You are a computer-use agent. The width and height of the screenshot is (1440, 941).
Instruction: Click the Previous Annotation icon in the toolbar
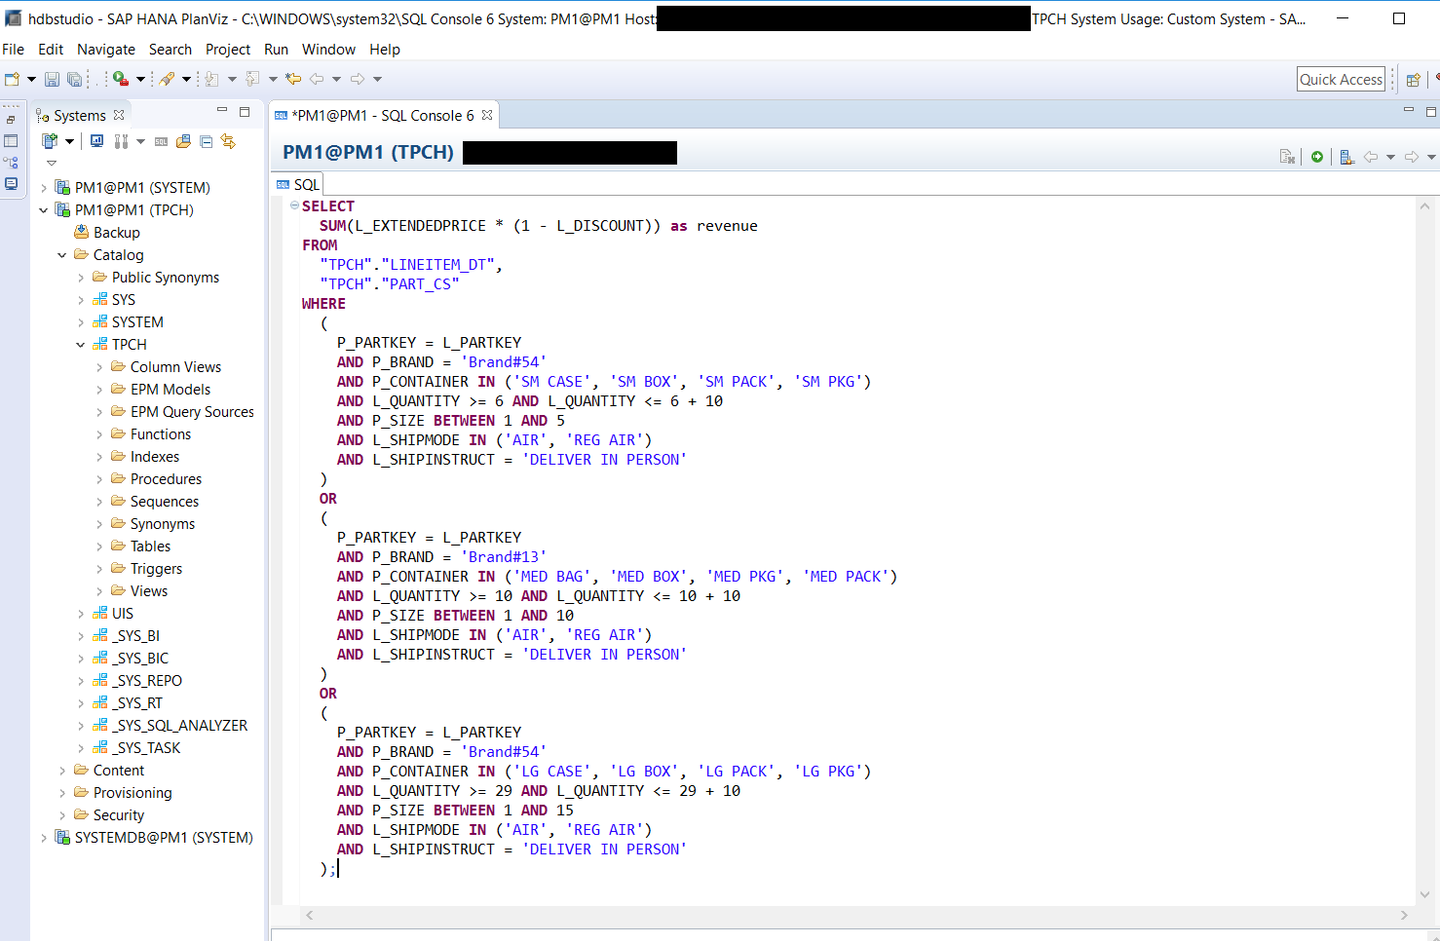pos(252,79)
